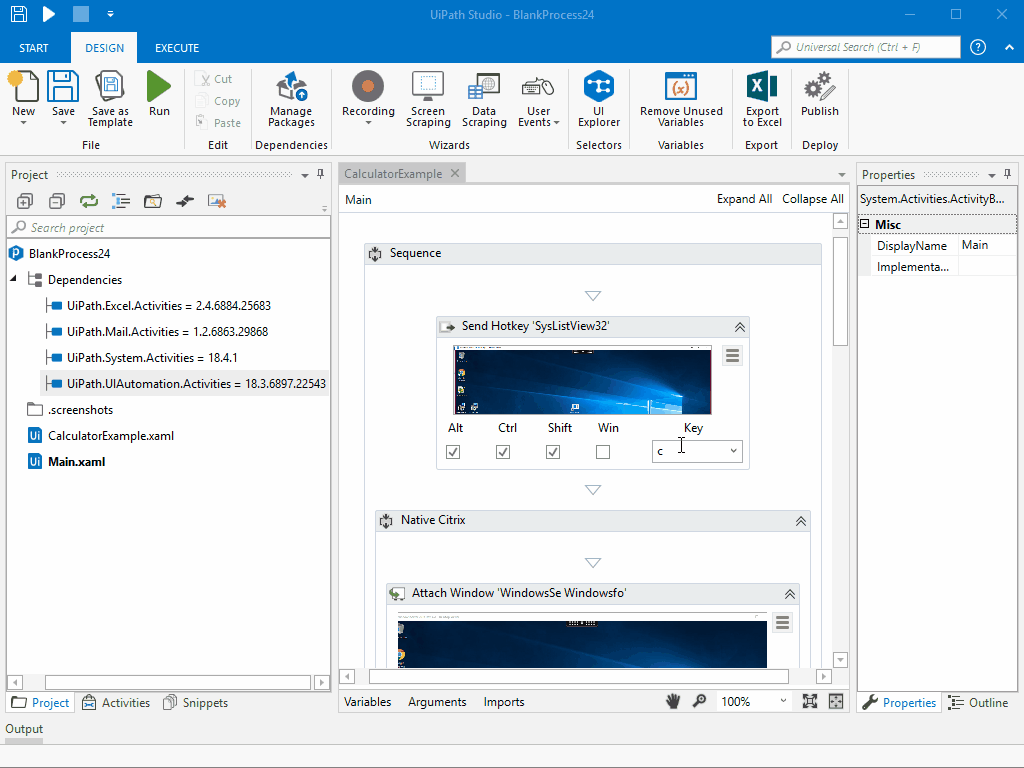Refresh the Project panel

pos(89,201)
